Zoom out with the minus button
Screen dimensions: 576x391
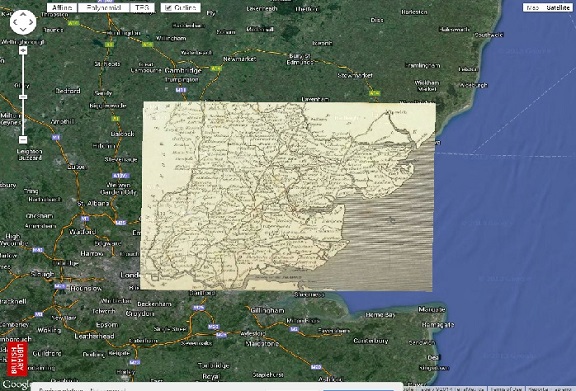(x=23, y=140)
